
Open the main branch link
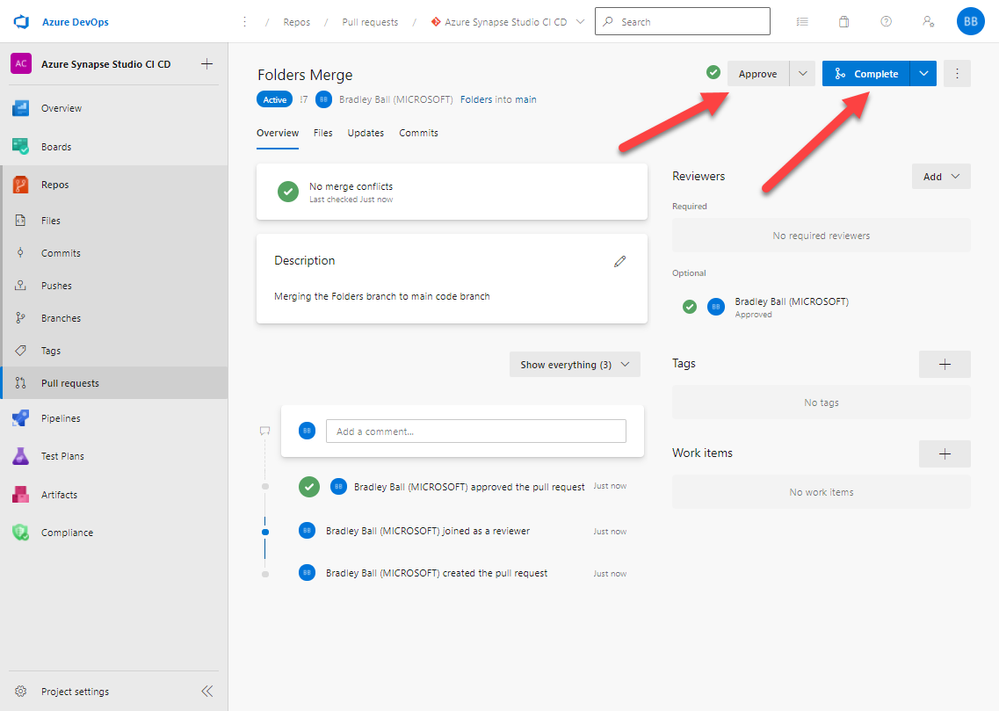(526, 99)
